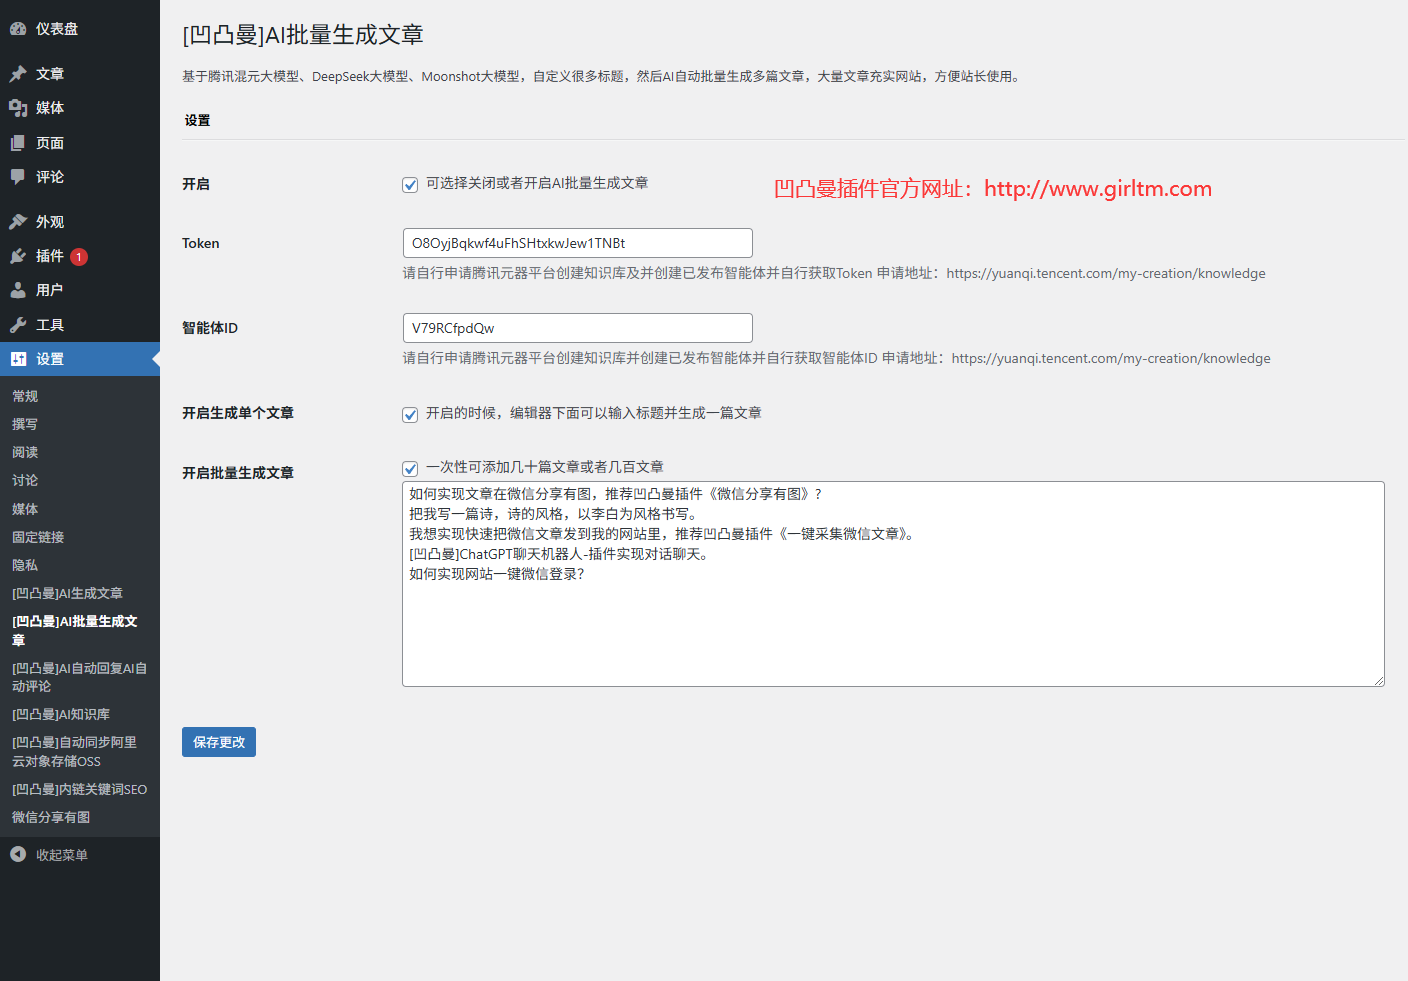Screen dimensions: 1408x981
Task: Click the 可选择关闭或者开启AI批量生成文章 label
Action: [537, 183]
